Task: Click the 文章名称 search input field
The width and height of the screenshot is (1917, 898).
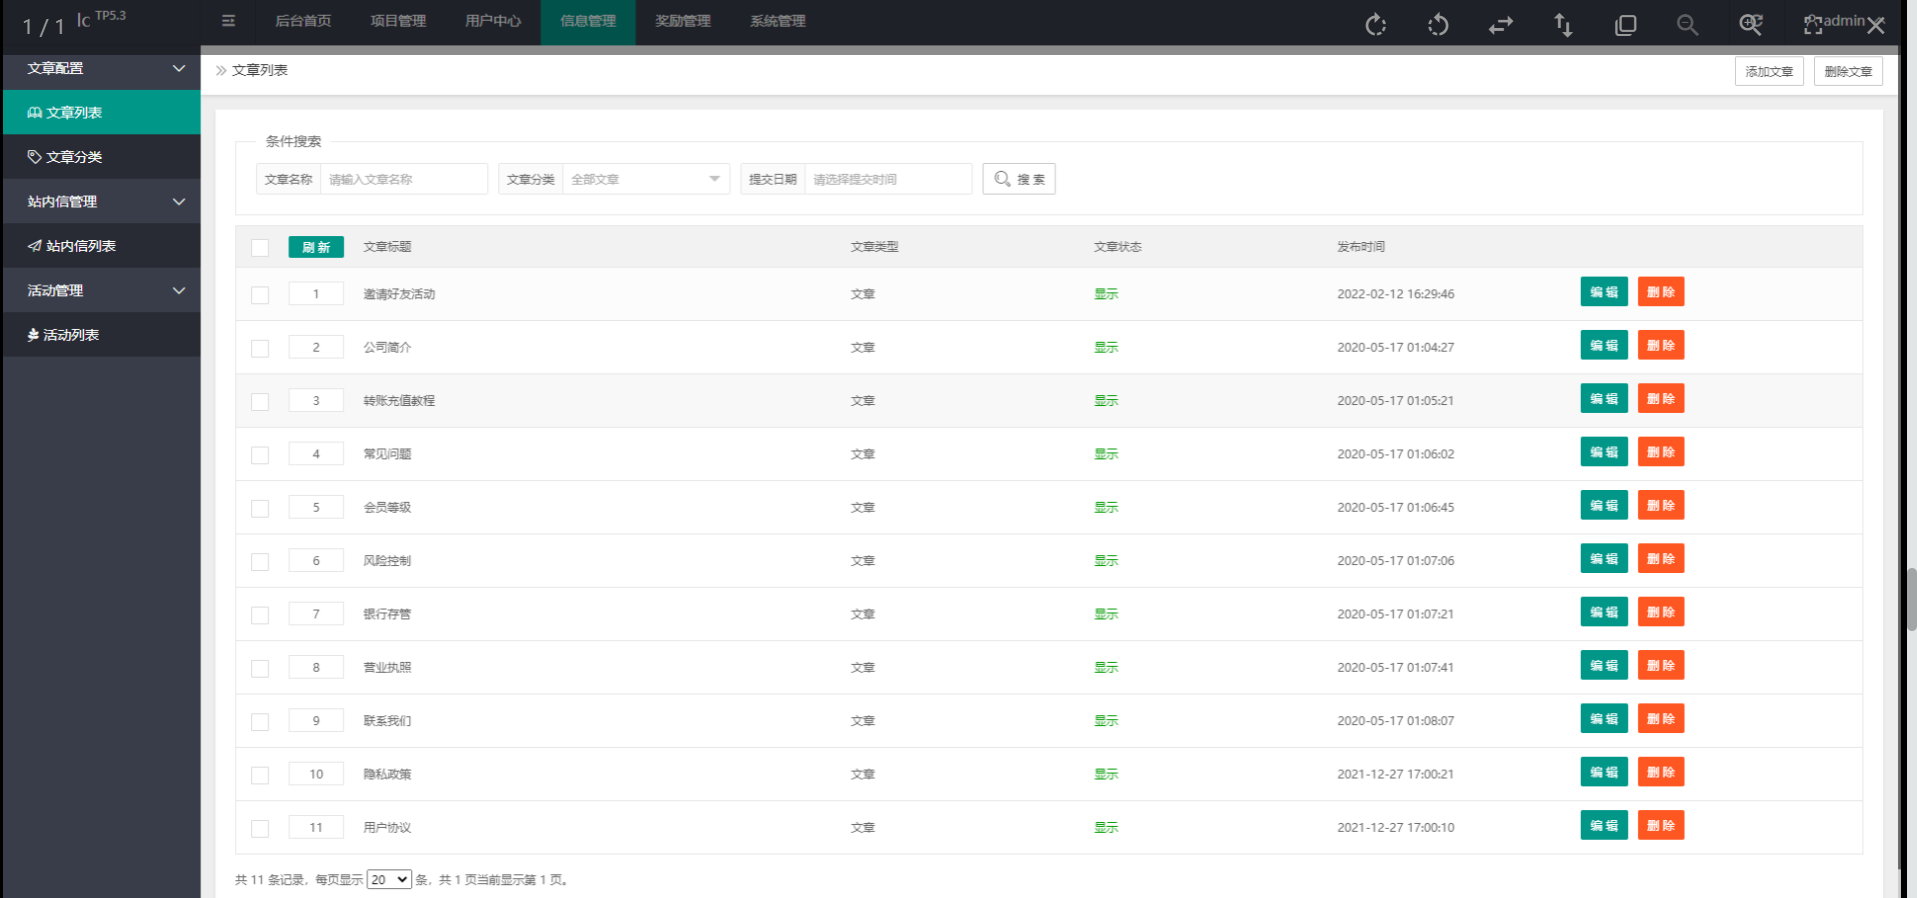Action: coord(403,179)
